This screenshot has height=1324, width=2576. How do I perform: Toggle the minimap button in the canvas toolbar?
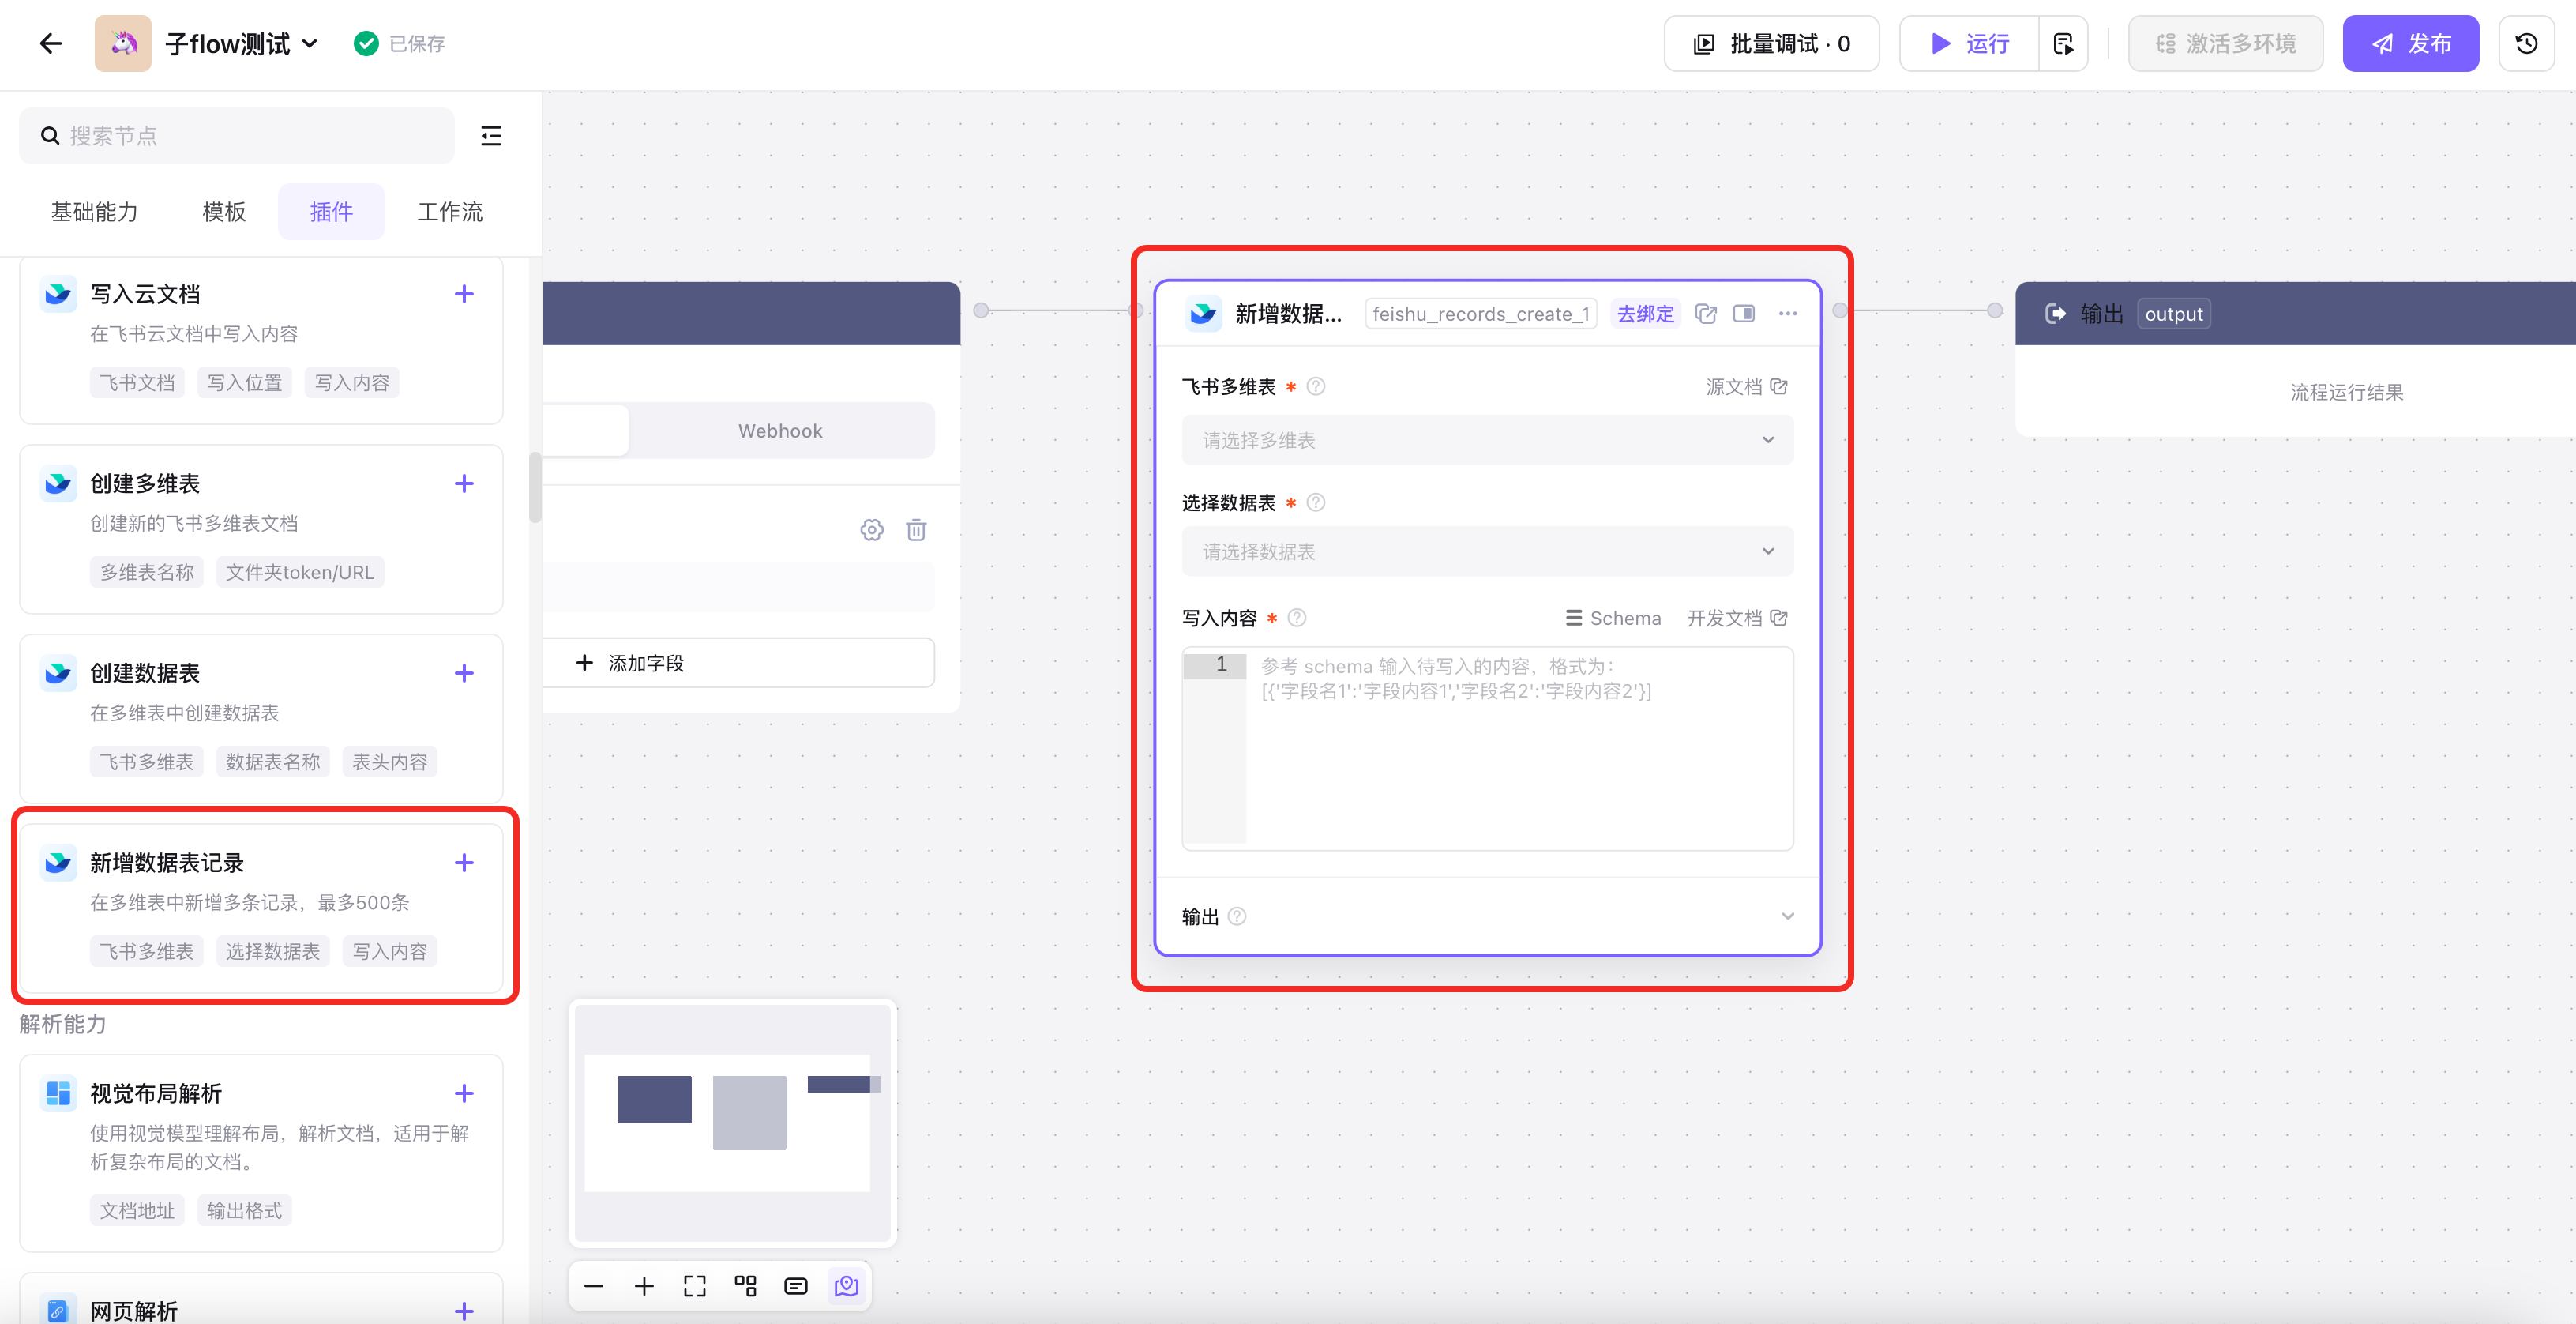click(846, 1286)
